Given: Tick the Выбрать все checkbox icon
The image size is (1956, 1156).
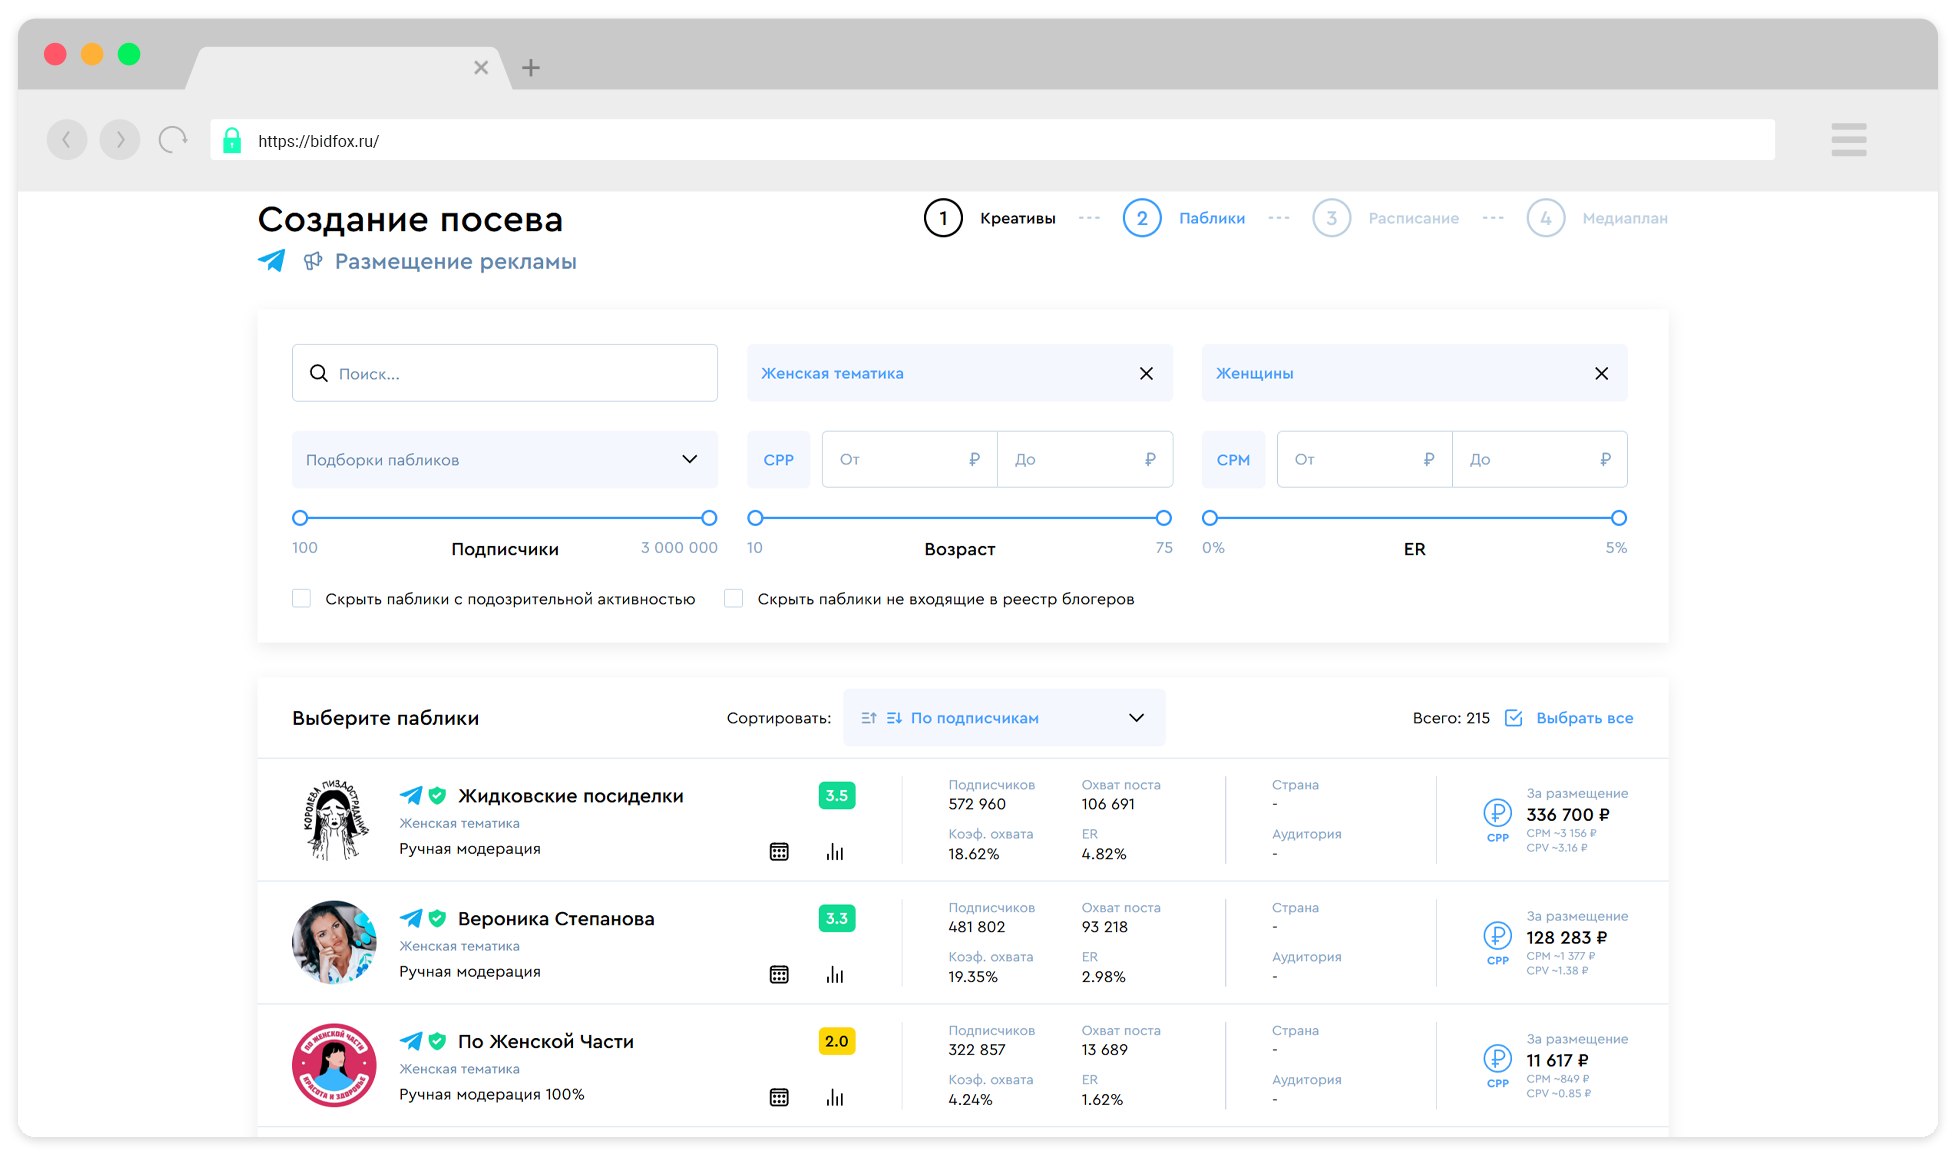Looking at the screenshot, I should point(1513,718).
